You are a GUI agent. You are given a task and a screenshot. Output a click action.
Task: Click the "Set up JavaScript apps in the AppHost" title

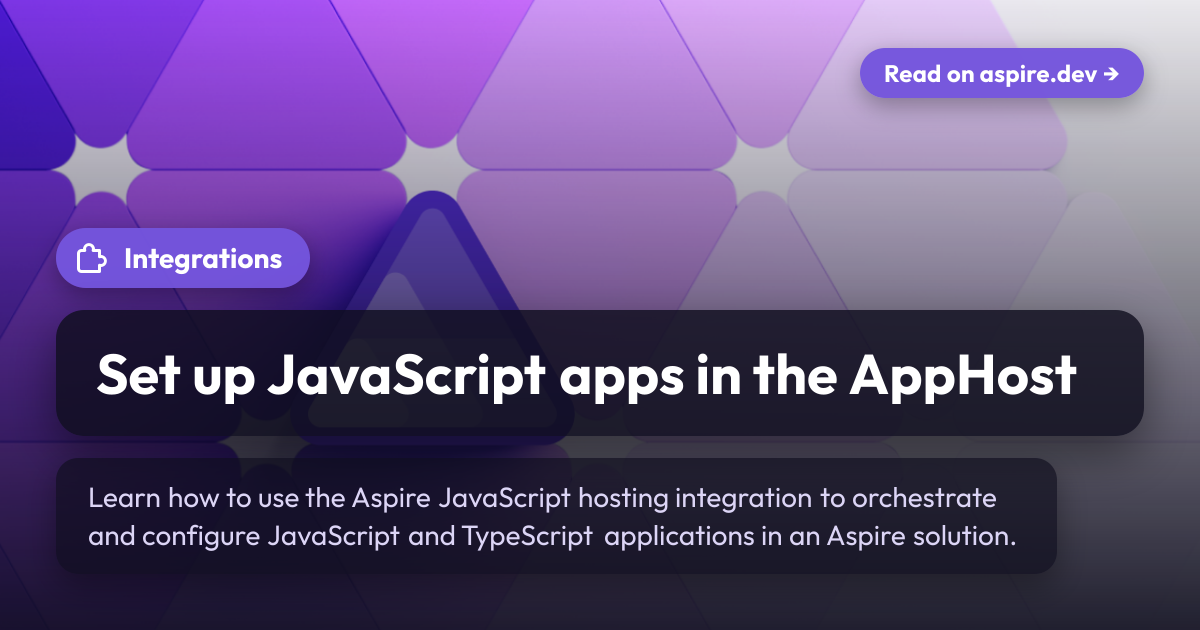[586, 375]
